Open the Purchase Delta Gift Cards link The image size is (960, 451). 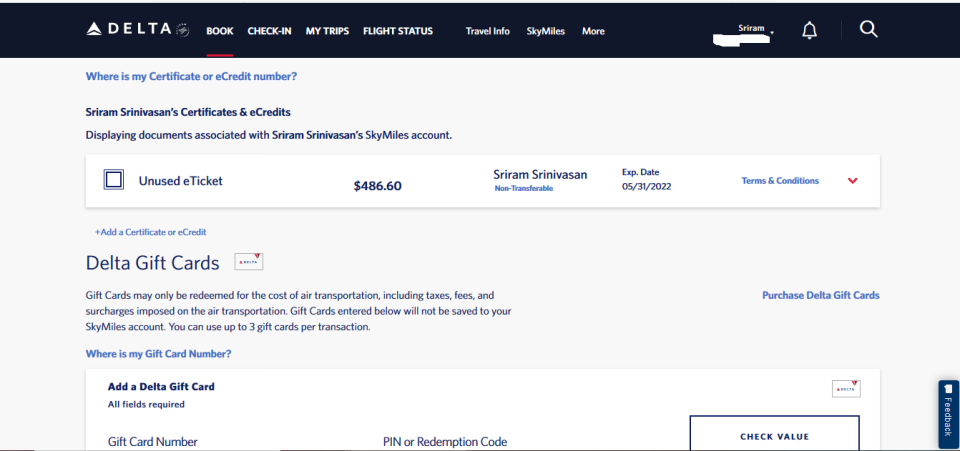click(x=820, y=295)
